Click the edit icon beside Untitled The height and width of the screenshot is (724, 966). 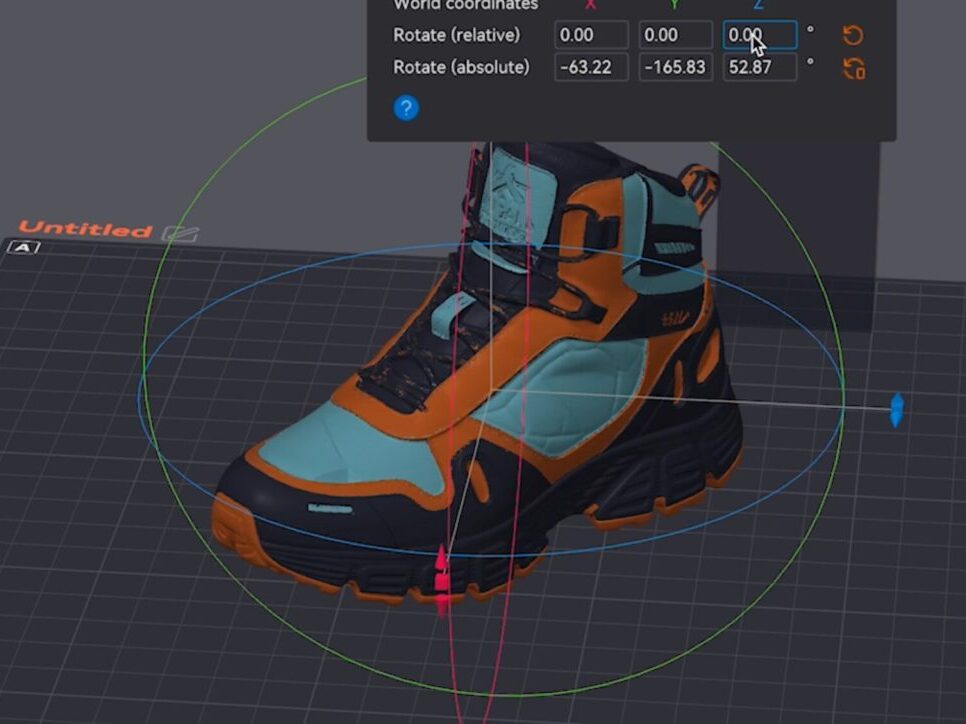[x=180, y=232]
